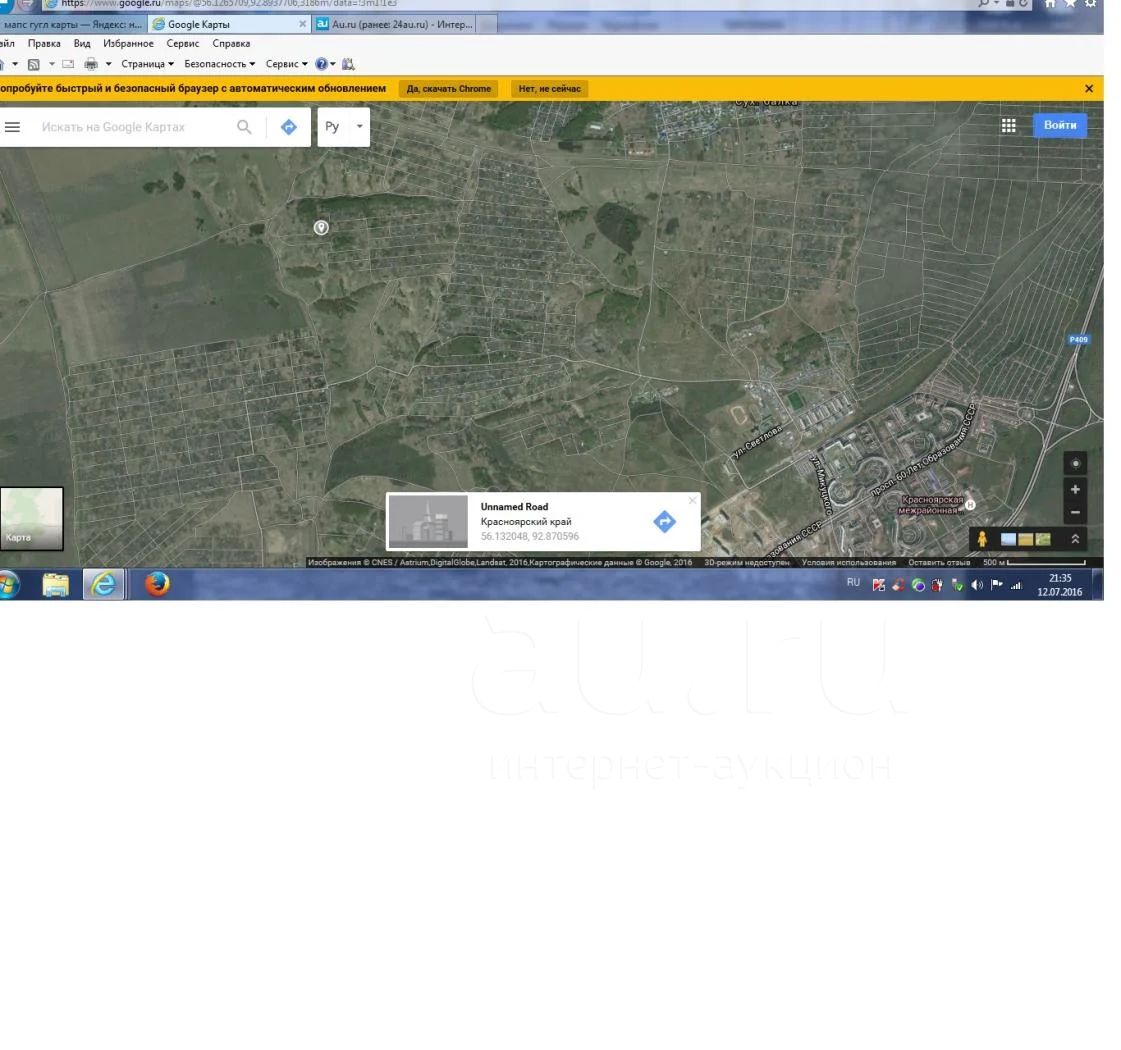Screen dimensions: 1121x1050
Task: Sign in with Войти button
Action: [1060, 125]
